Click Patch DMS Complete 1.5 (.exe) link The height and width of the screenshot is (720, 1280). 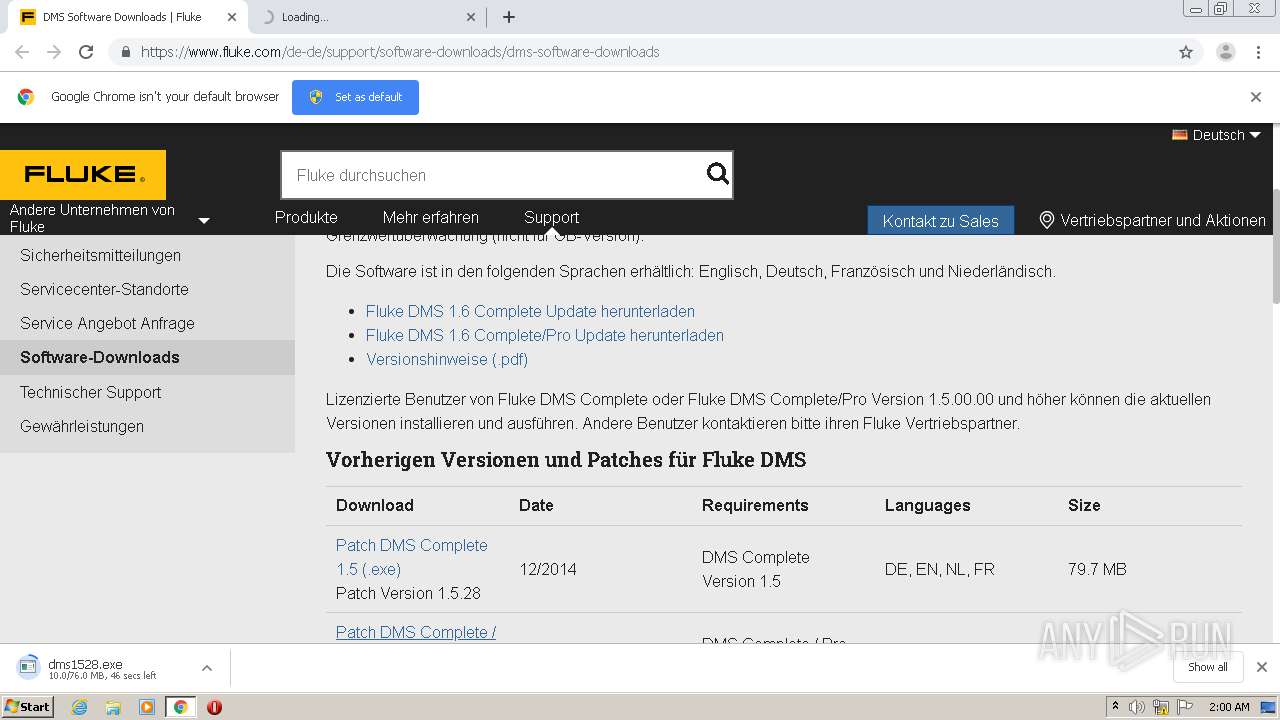tap(412, 557)
